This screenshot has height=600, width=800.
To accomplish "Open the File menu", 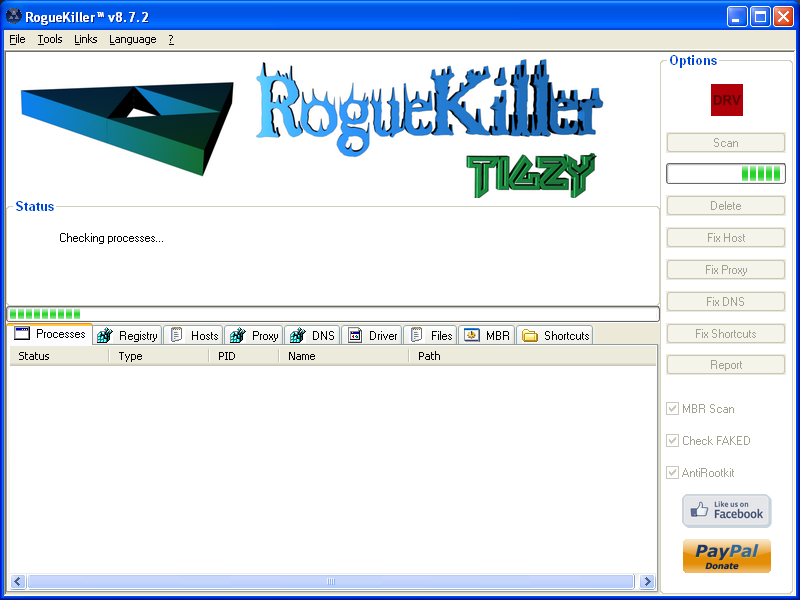I will [x=17, y=39].
